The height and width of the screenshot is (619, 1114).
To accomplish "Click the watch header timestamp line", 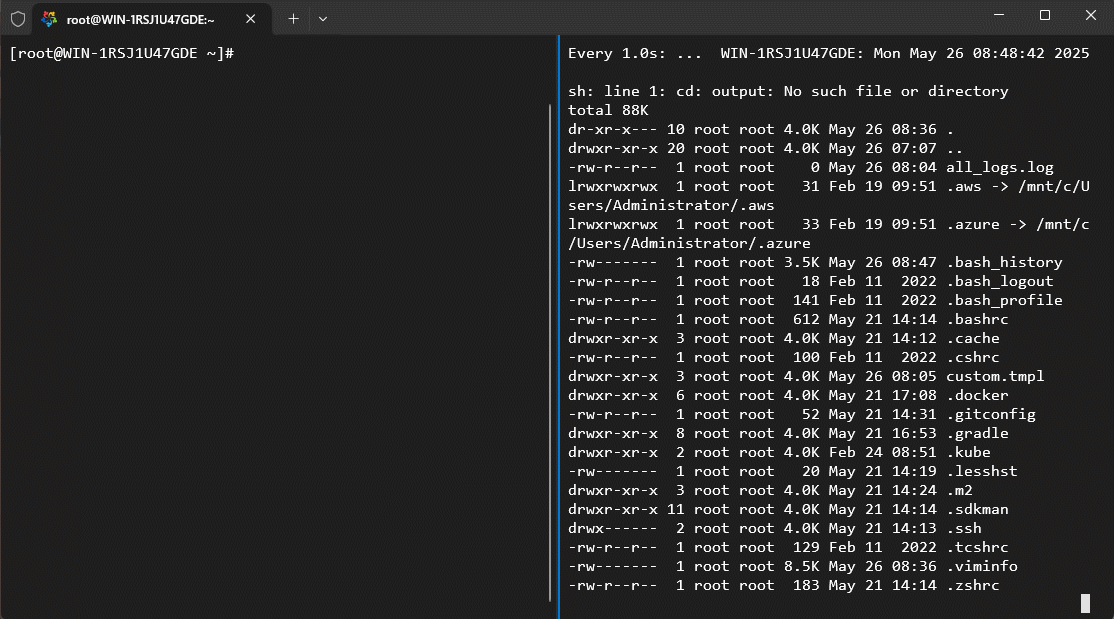I will (x=828, y=53).
